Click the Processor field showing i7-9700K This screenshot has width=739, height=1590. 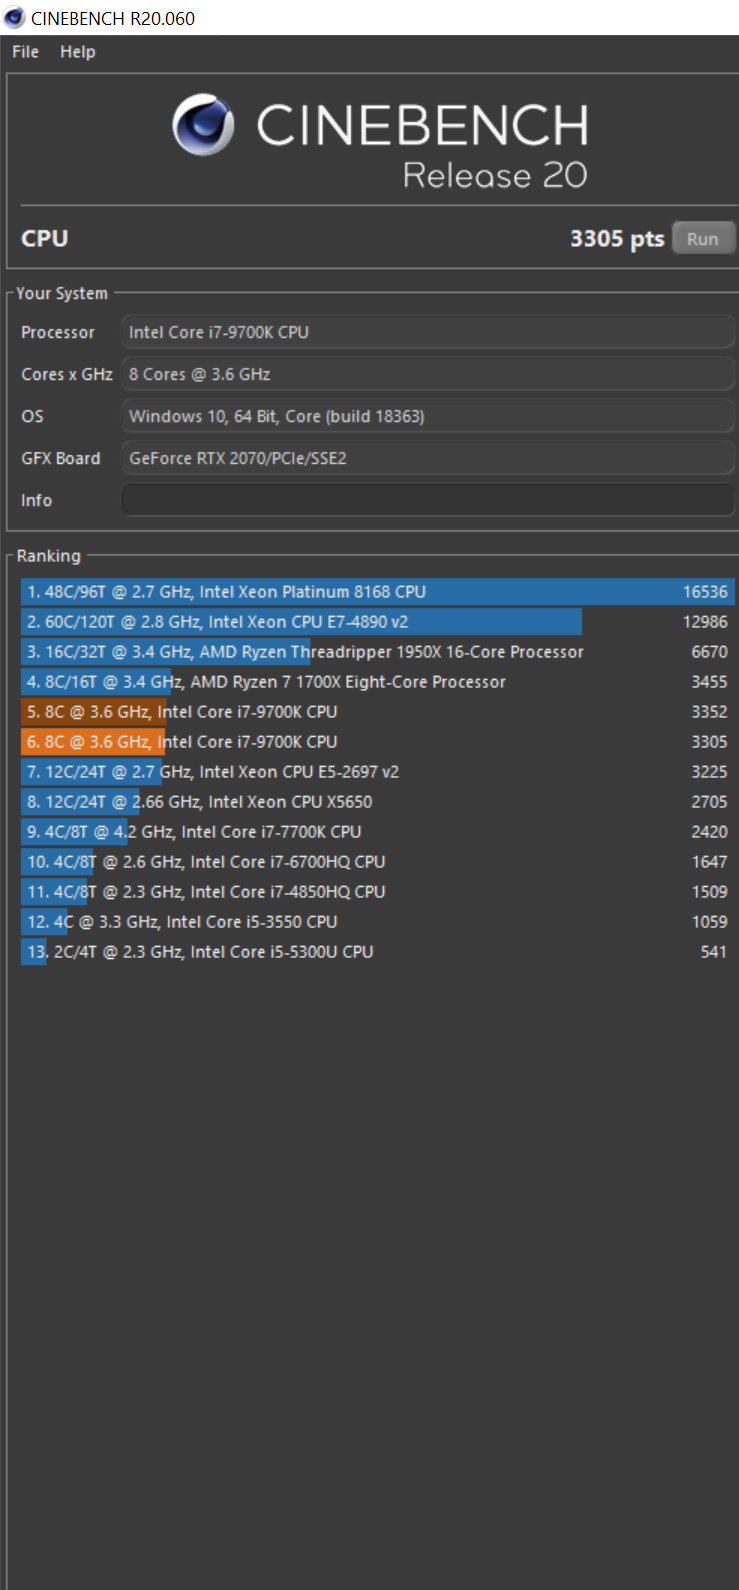point(428,332)
